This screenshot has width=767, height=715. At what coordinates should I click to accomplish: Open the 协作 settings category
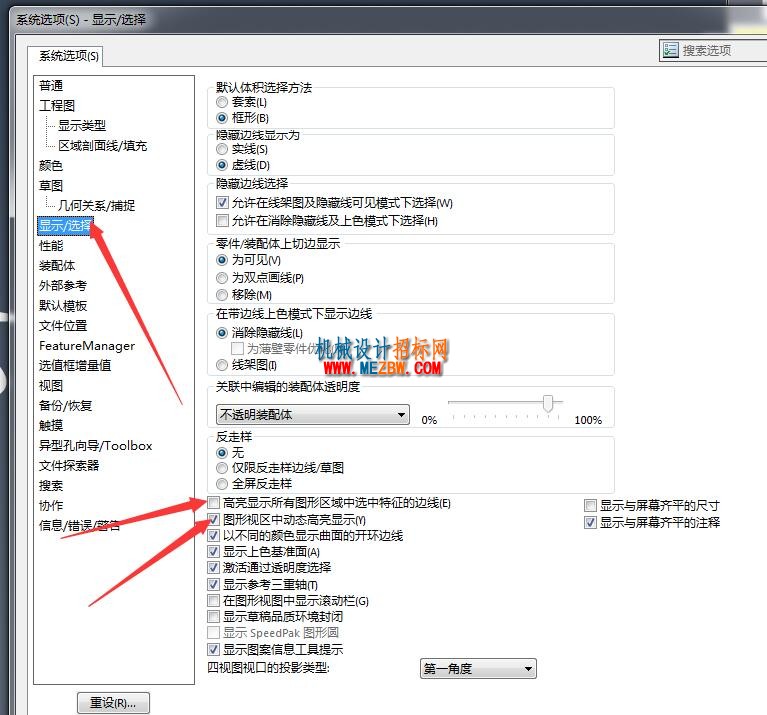click(x=51, y=506)
